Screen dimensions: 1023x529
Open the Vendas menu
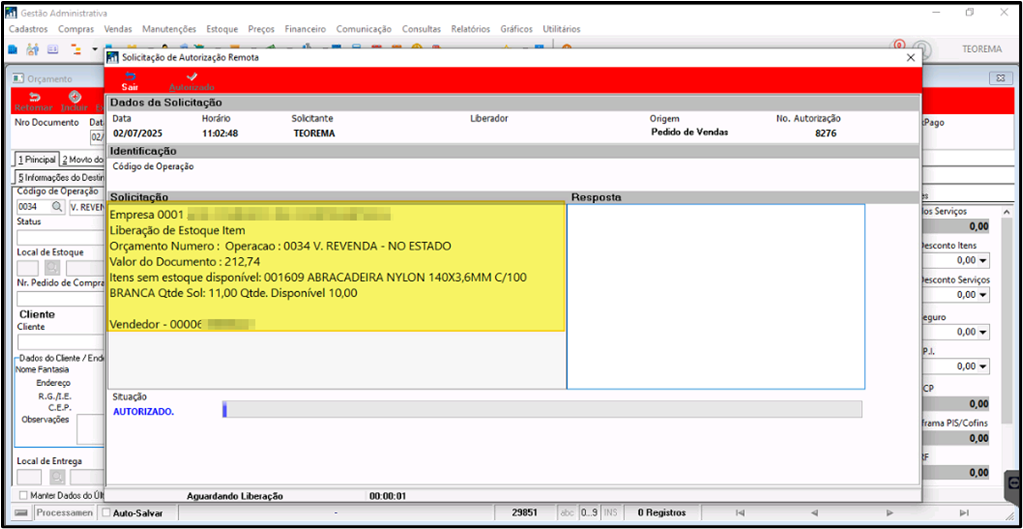click(x=118, y=29)
